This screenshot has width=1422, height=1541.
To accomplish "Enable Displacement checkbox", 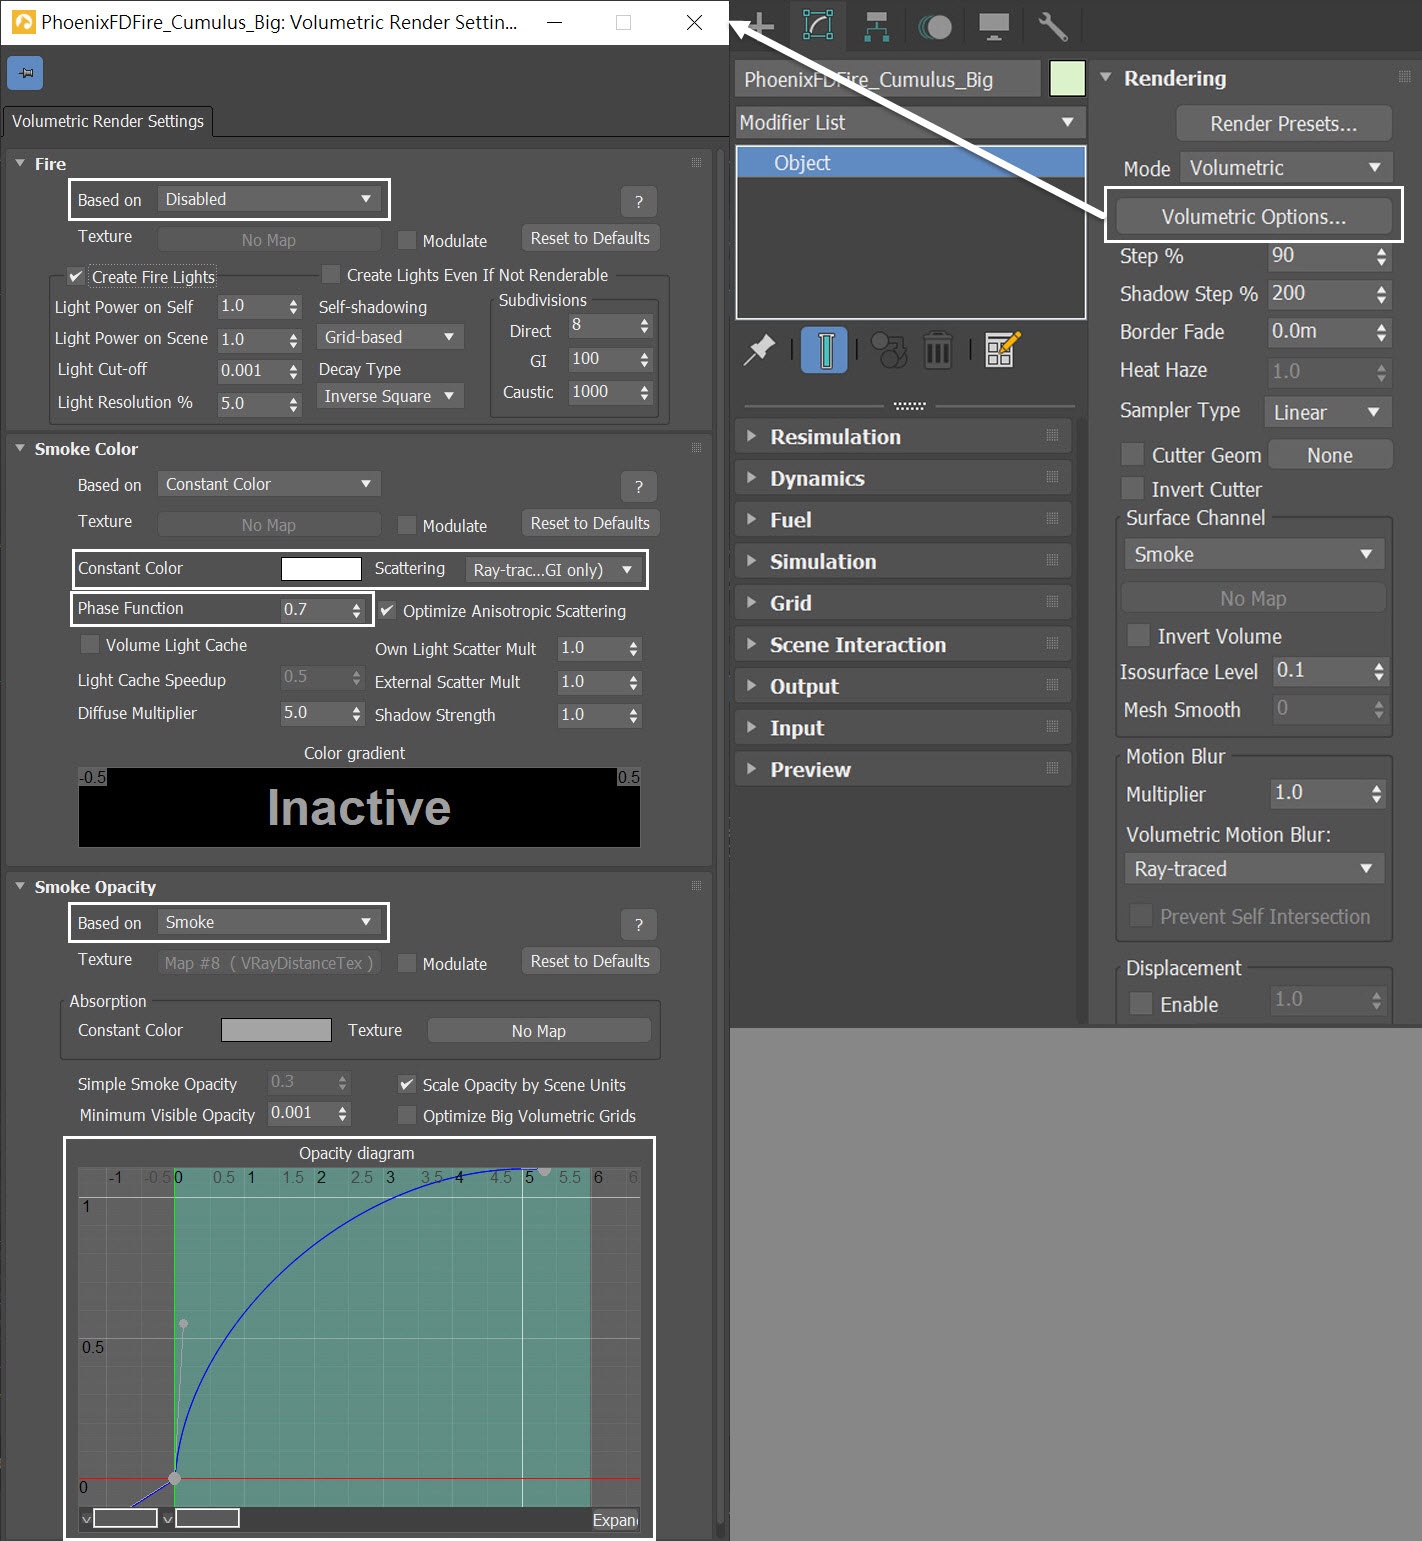I will click(x=1140, y=1003).
